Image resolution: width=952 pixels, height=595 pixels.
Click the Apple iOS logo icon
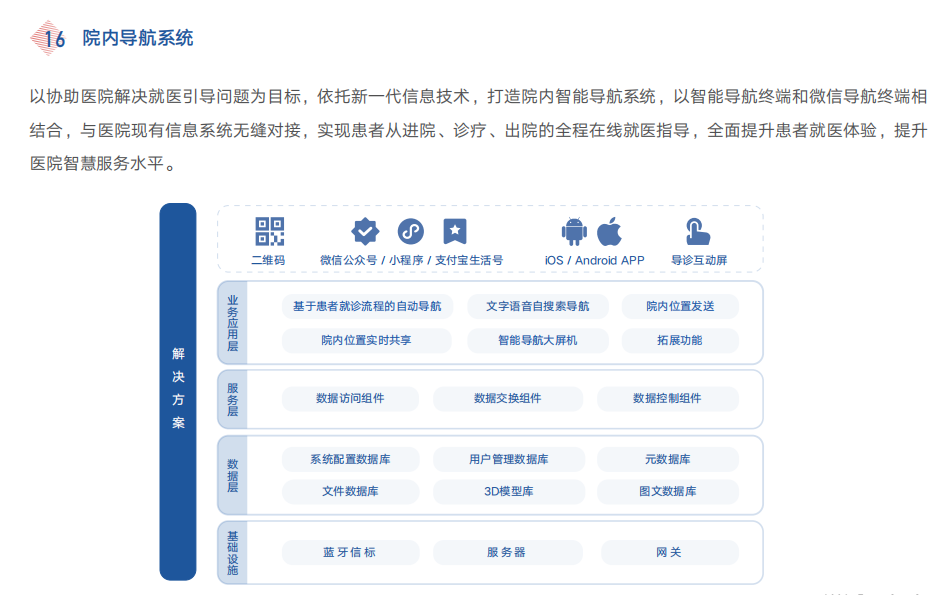pyautogui.click(x=609, y=232)
